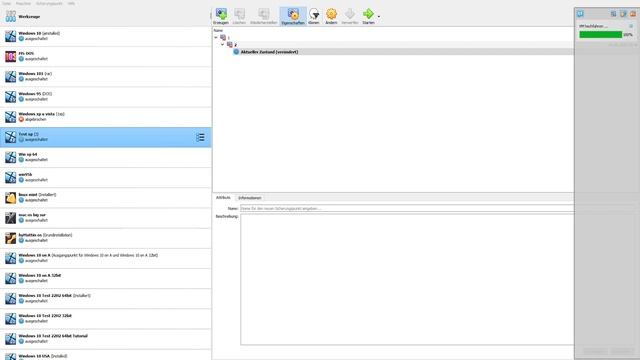The height and width of the screenshot is (360, 640).
Task: Click inside the Beschreibung text area
Action: tap(407, 280)
